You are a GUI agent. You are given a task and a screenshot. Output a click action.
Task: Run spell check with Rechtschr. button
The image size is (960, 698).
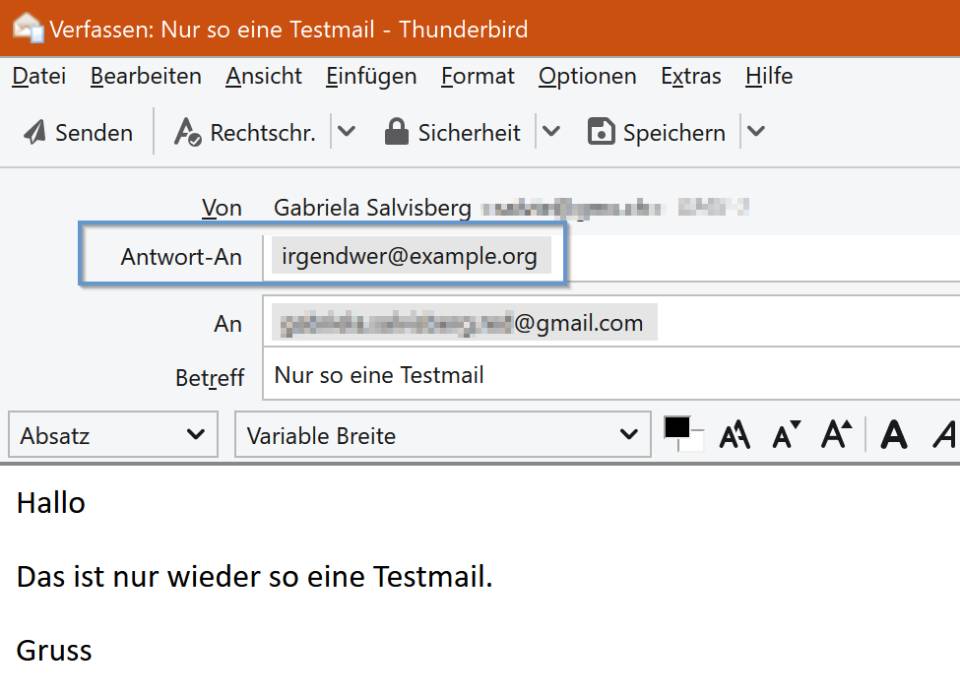click(x=245, y=132)
